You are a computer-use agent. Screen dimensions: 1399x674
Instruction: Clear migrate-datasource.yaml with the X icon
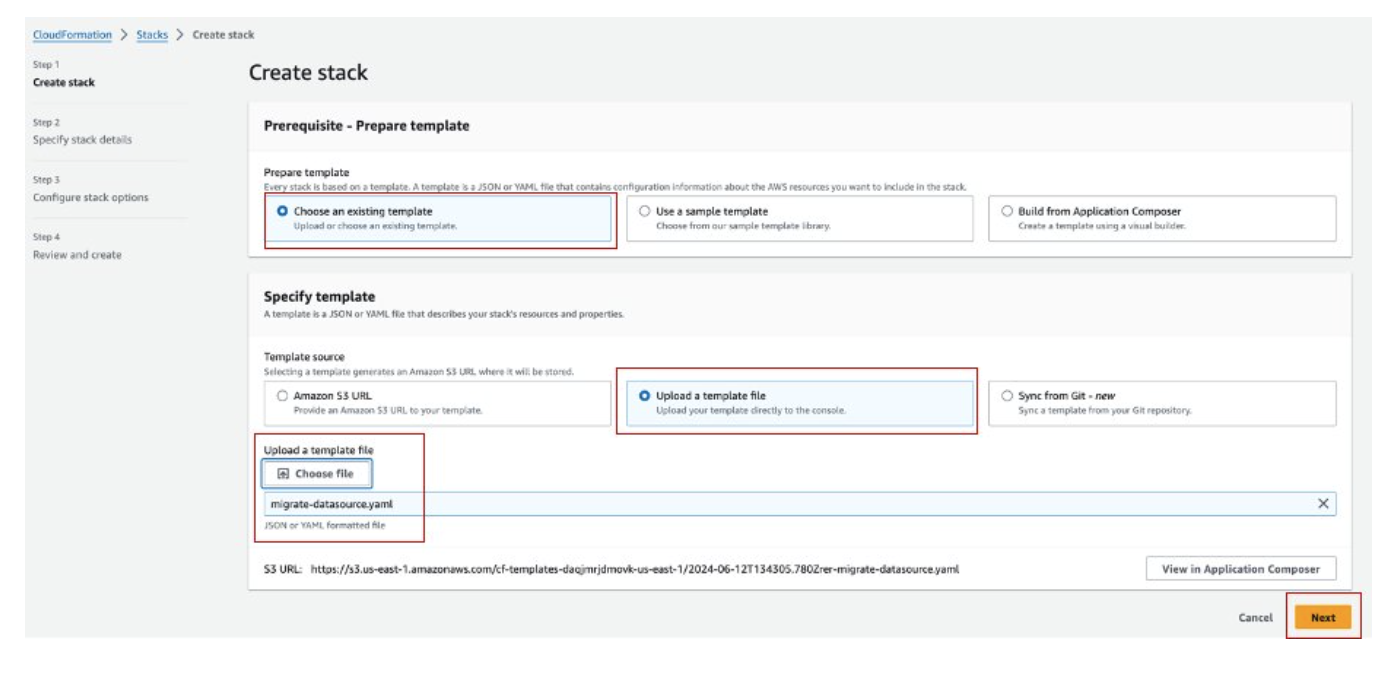click(x=1323, y=504)
